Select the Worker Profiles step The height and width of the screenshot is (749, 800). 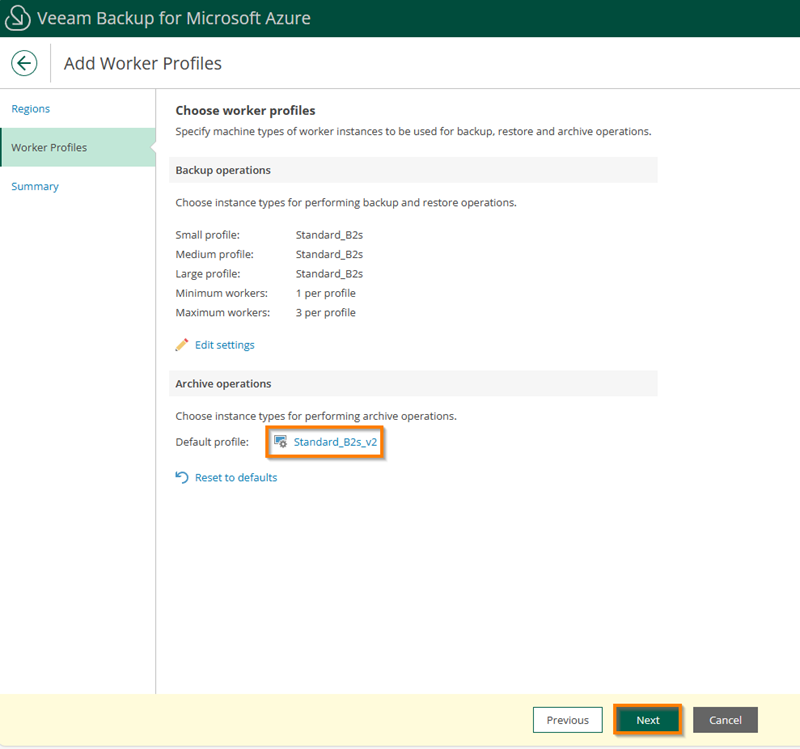(49, 148)
